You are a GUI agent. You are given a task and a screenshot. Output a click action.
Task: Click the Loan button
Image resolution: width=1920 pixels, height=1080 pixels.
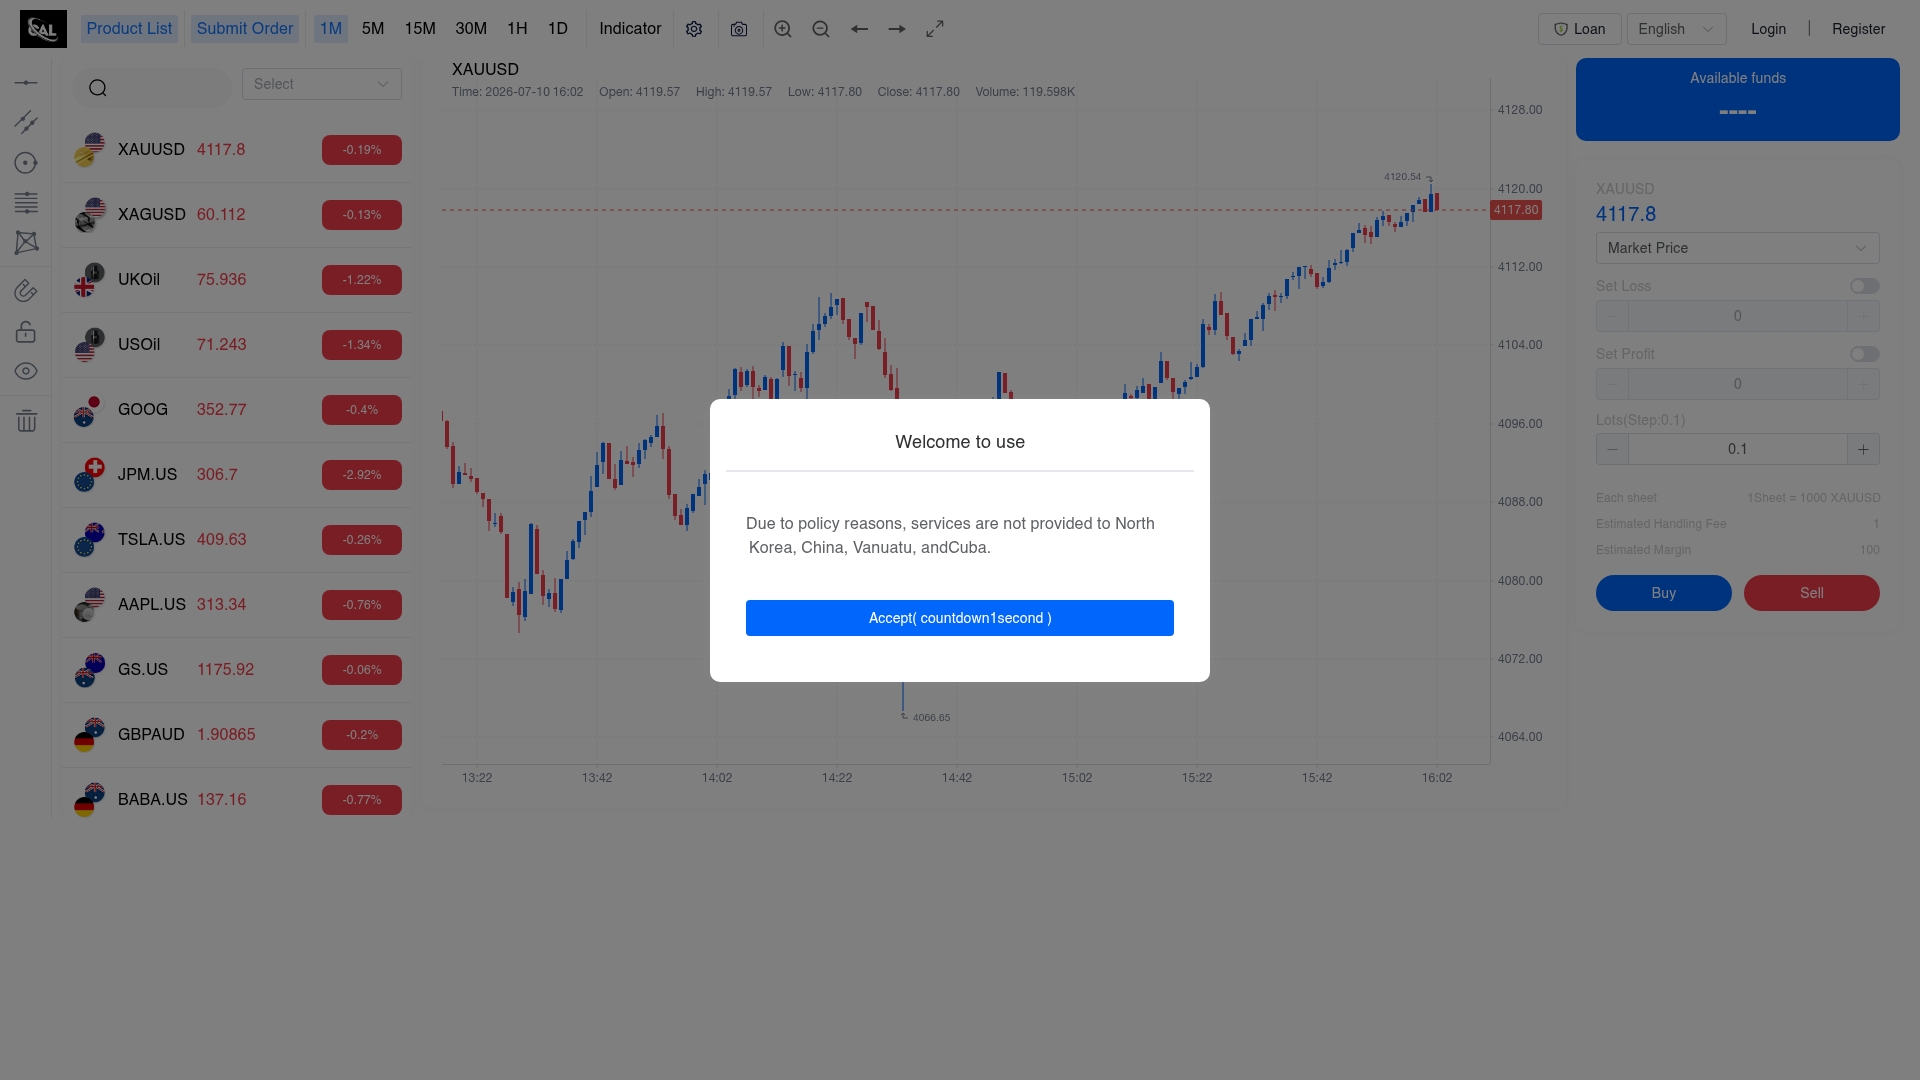click(x=1579, y=29)
